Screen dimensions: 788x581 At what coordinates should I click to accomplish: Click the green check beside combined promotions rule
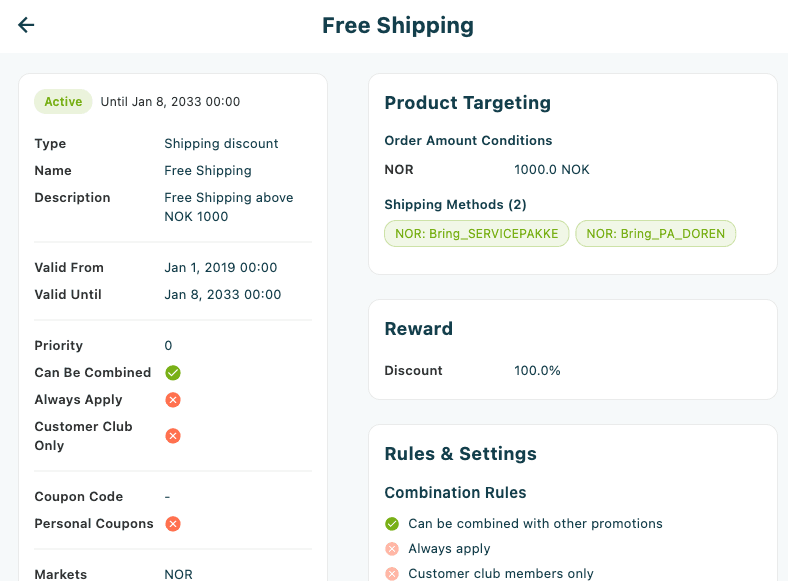pyautogui.click(x=392, y=524)
